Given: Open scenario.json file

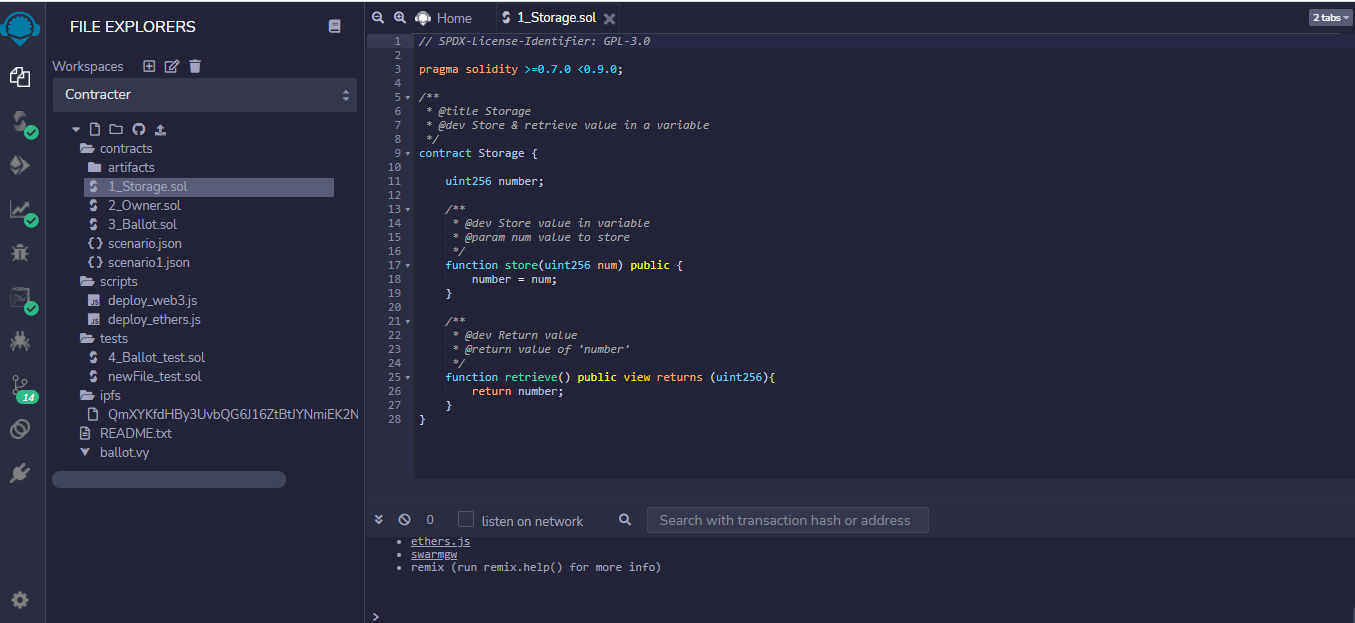Looking at the screenshot, I should tap(145, 243).
